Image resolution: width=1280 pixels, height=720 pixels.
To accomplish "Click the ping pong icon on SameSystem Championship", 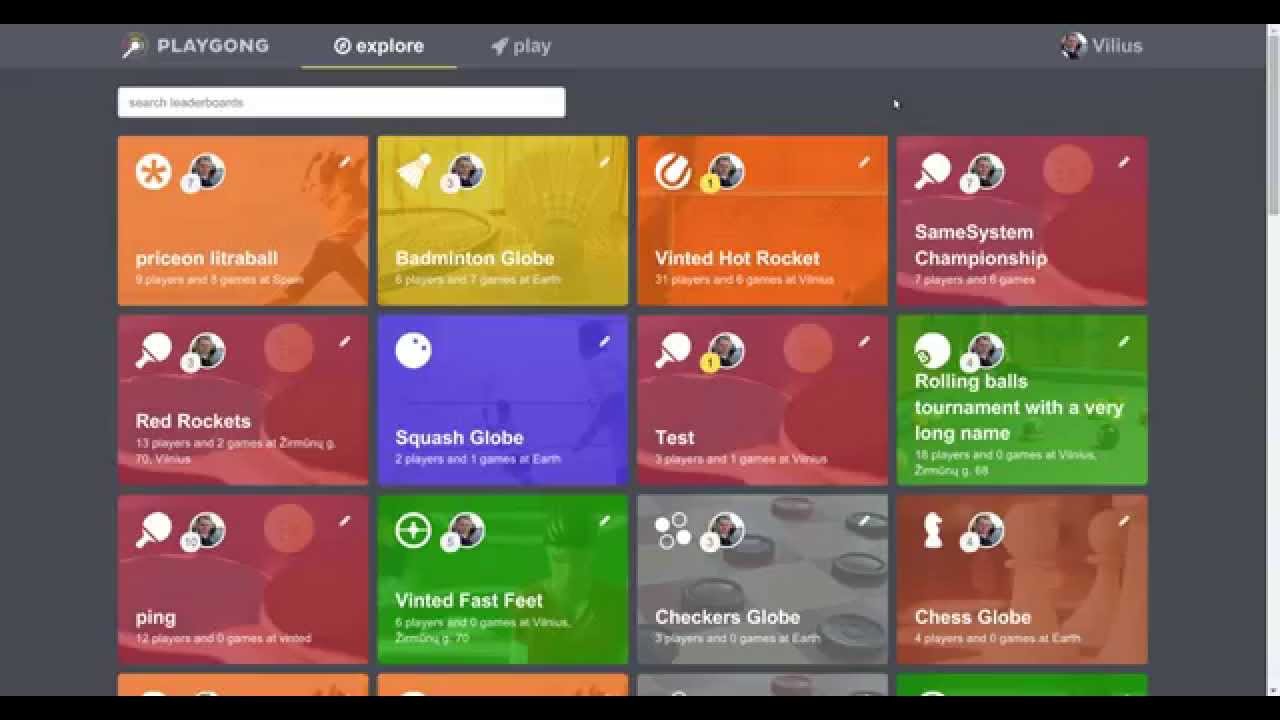I will point(933,172).
